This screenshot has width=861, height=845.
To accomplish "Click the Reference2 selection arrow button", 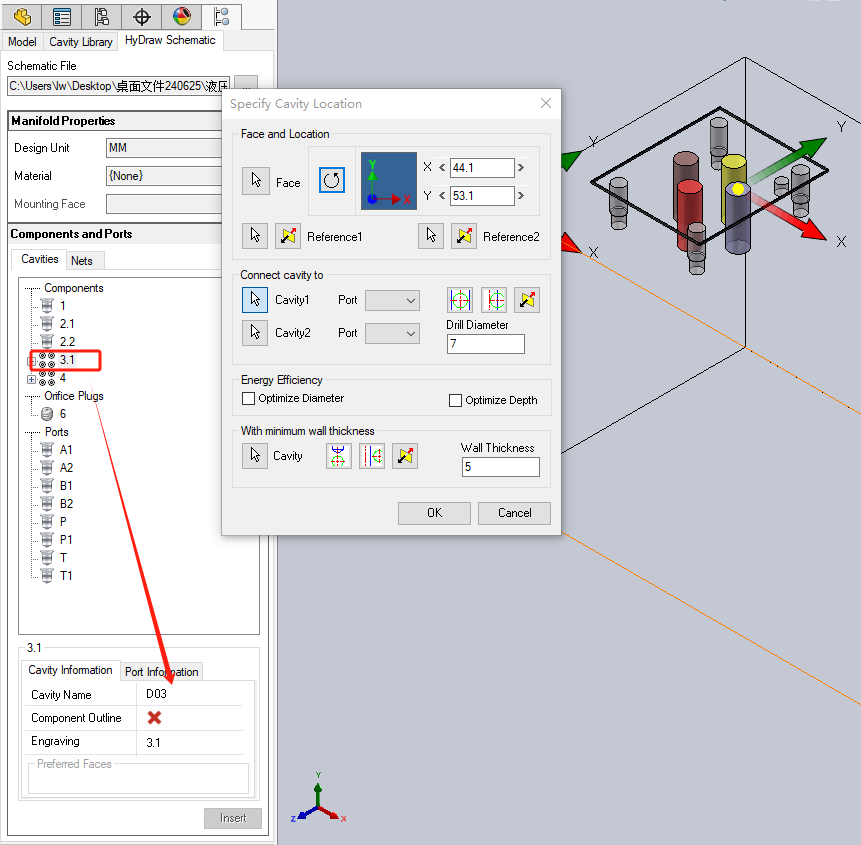I will 431,236.
